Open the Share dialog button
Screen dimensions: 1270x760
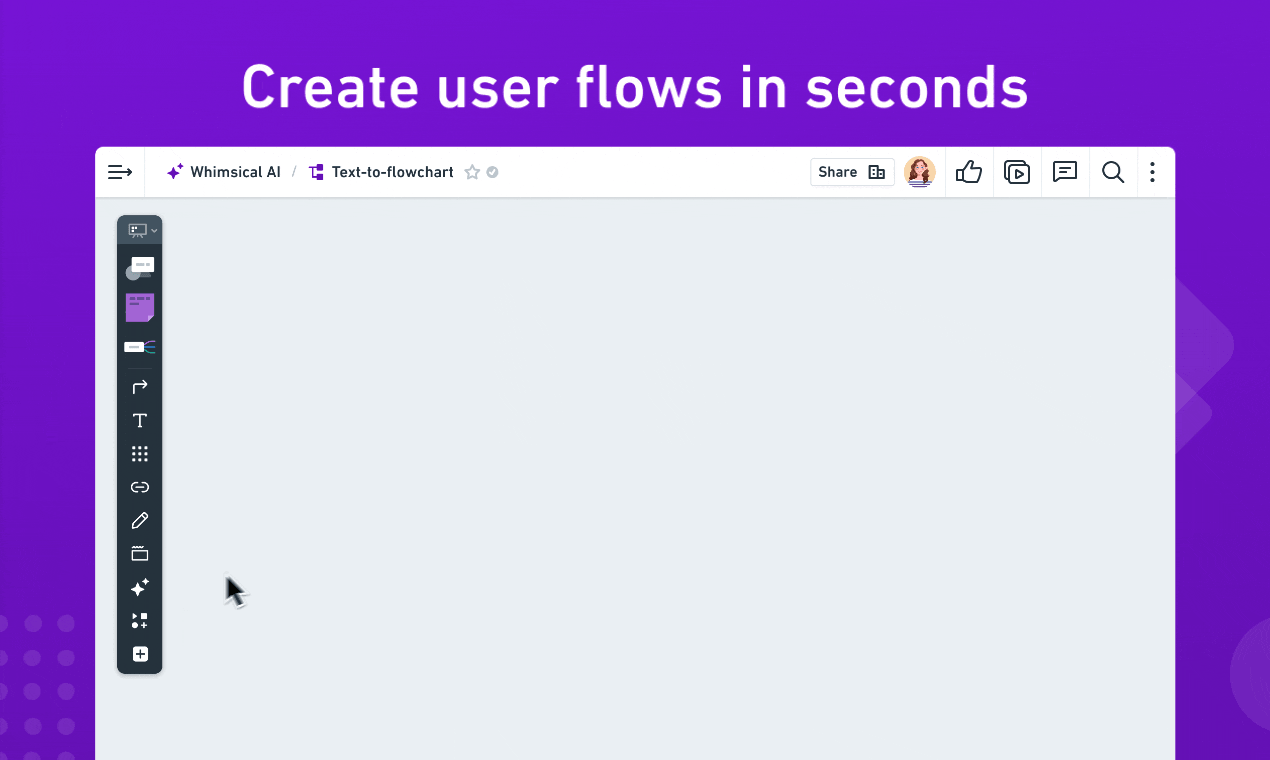coord(852,172)
